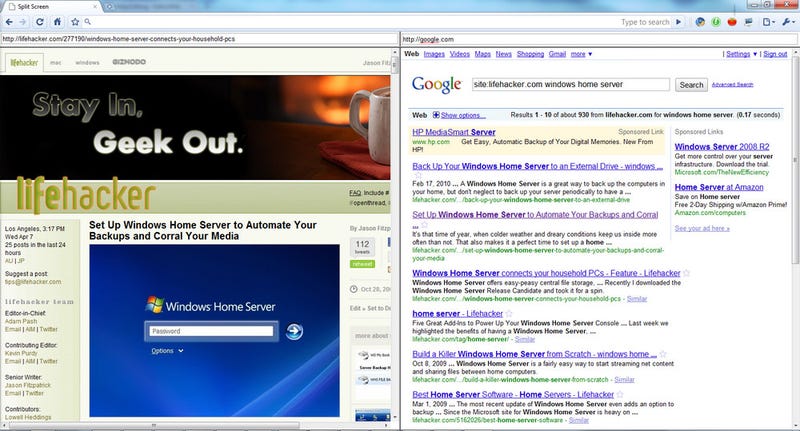
Task: Click tips@lifehacker.com email link
Action: pos(33,282)
